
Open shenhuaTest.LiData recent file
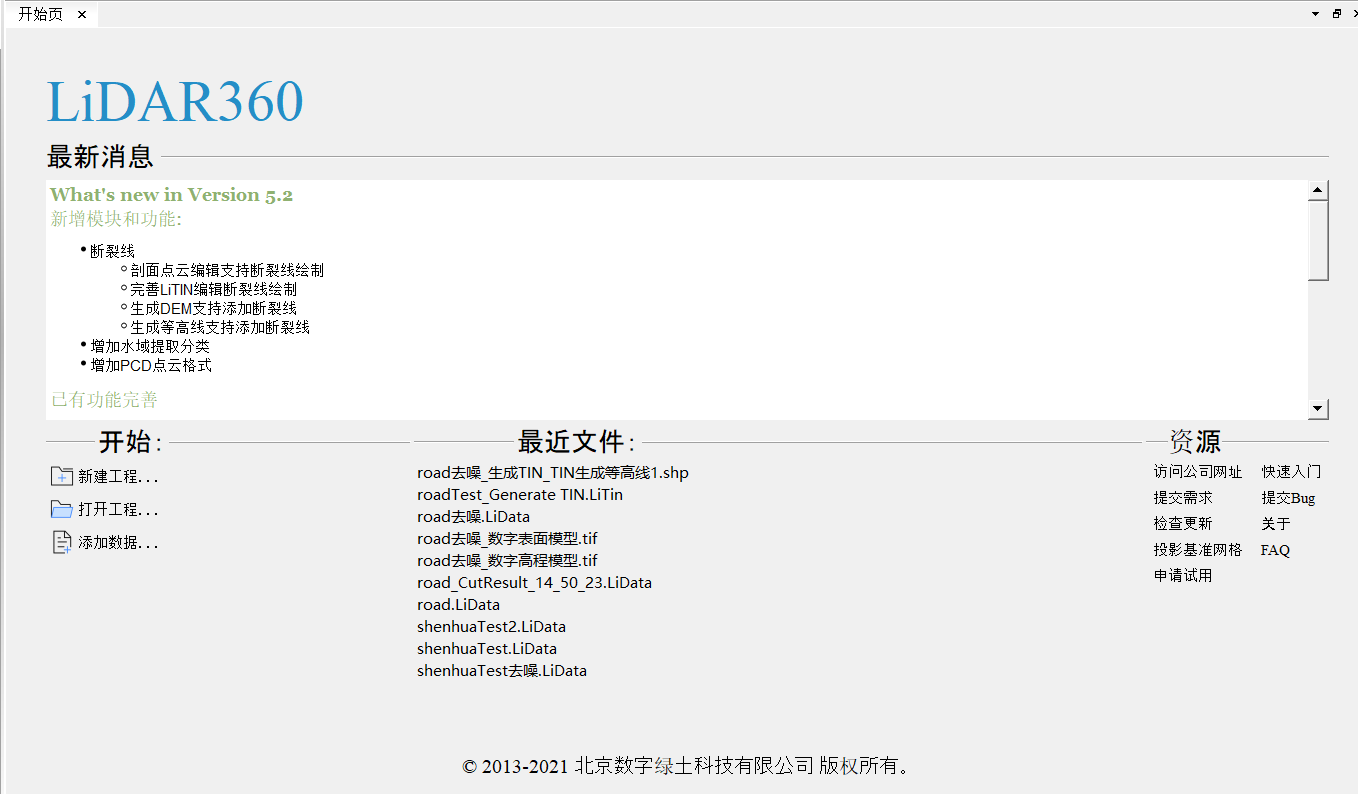pyautogui.click(x=487, y=649)
